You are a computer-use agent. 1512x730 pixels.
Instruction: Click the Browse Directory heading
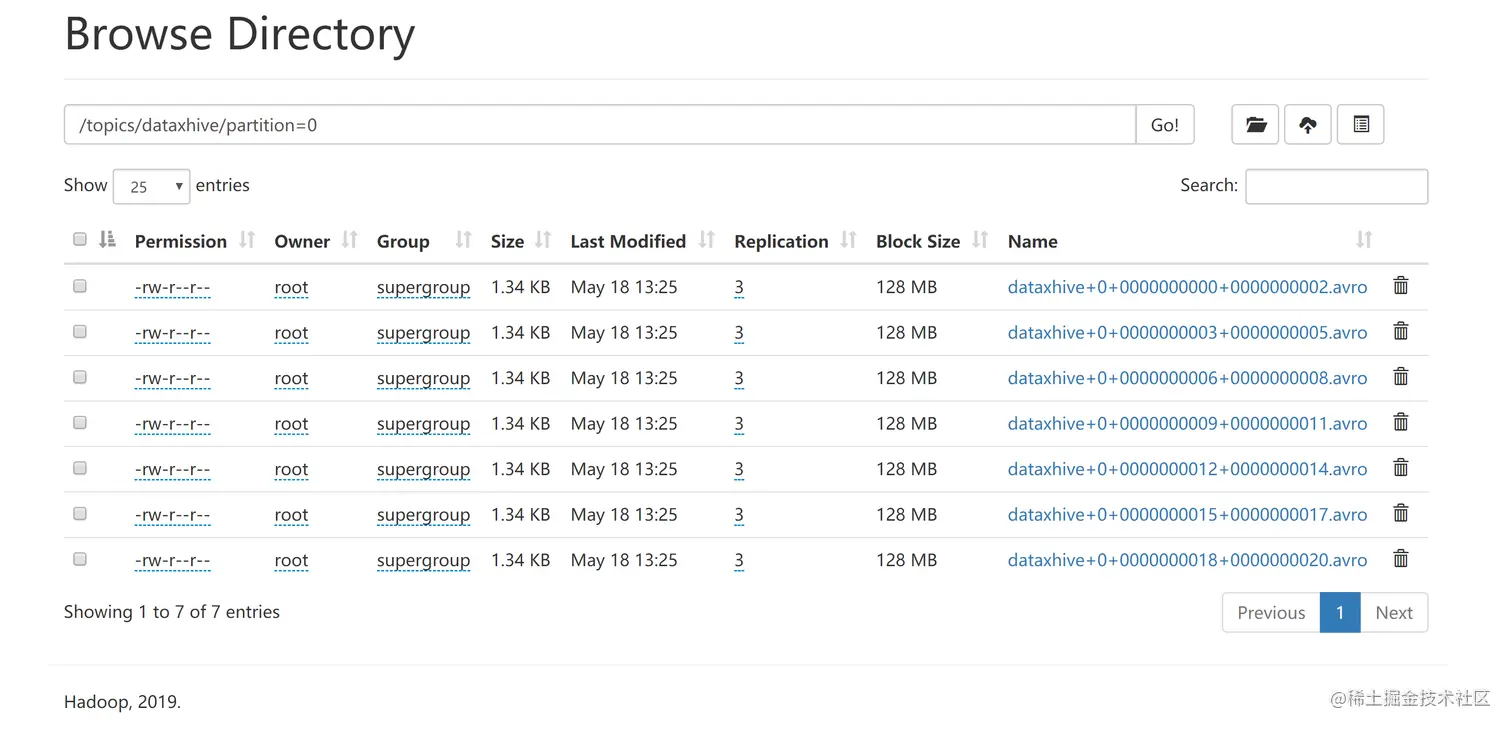point(240,33)
